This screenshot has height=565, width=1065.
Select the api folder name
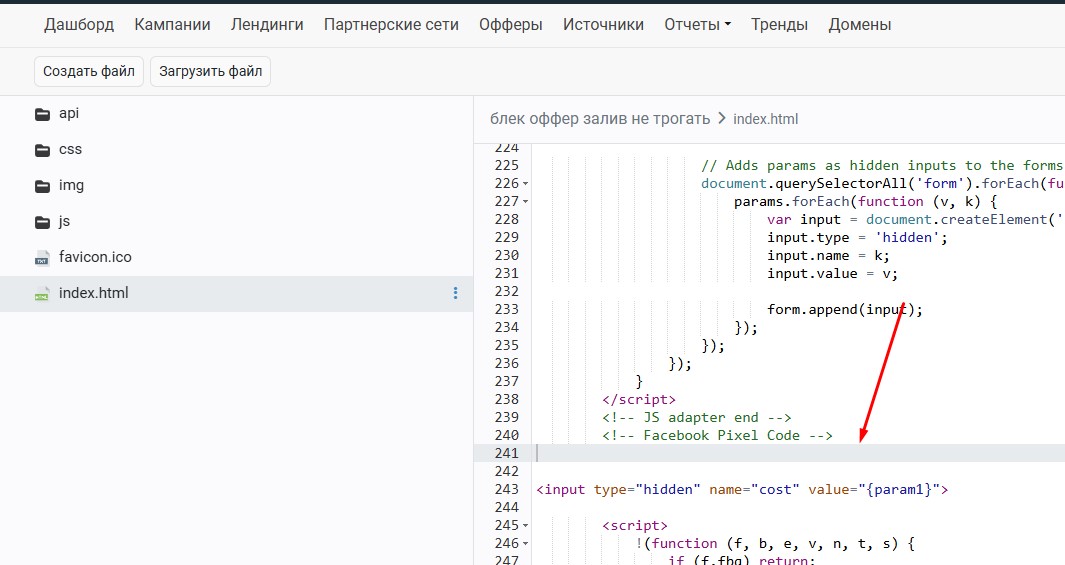69,113
